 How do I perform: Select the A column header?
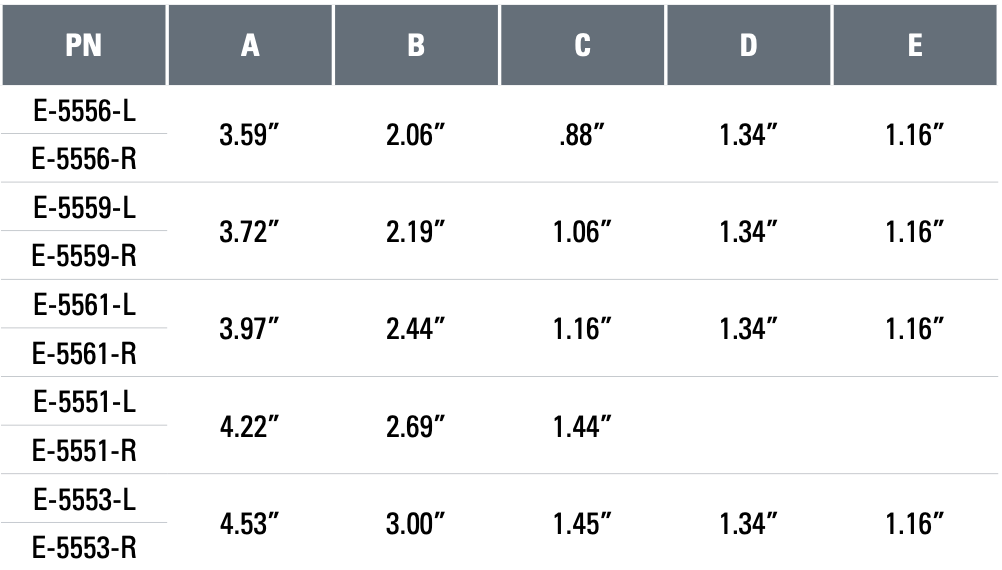(250, 45)
